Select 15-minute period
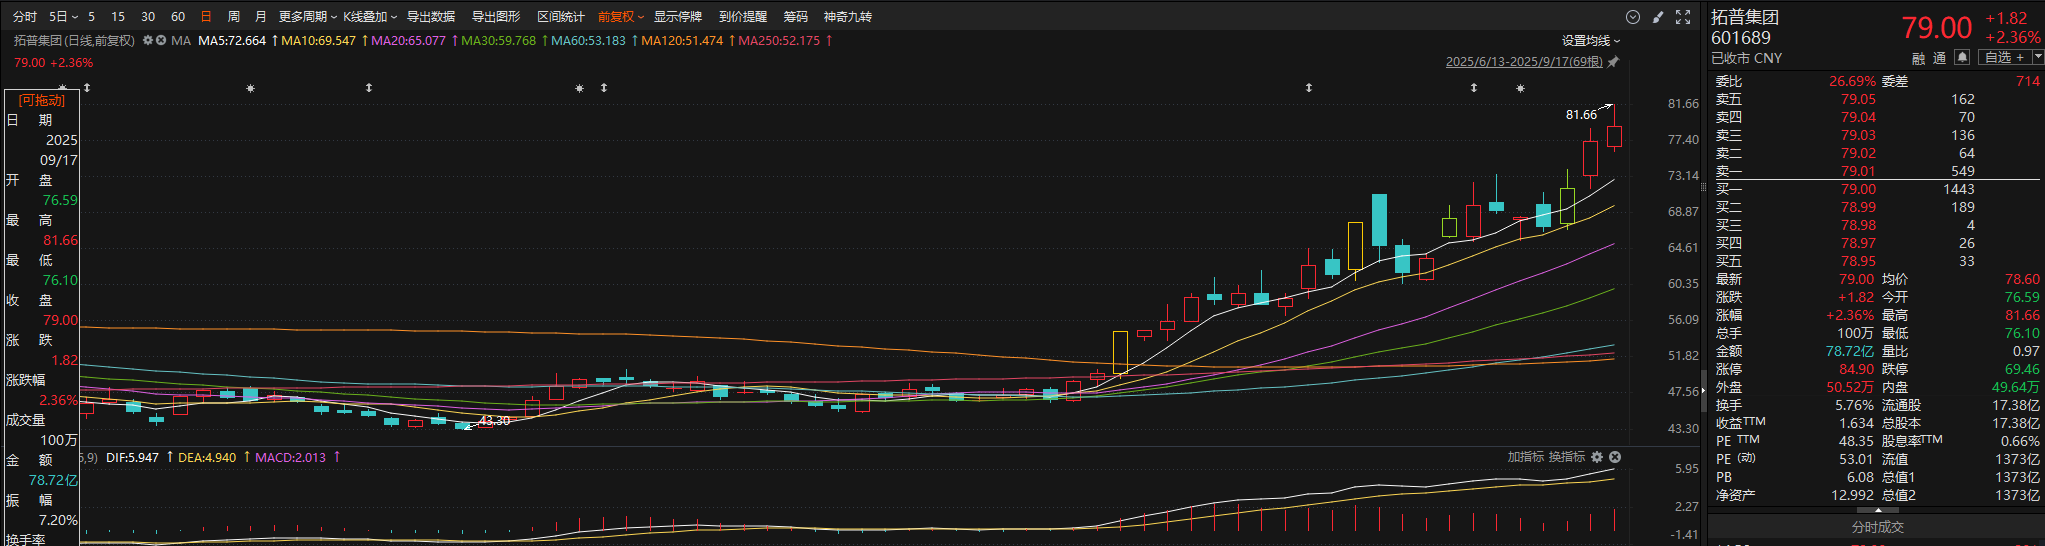2045x546 pixels. 118,17
